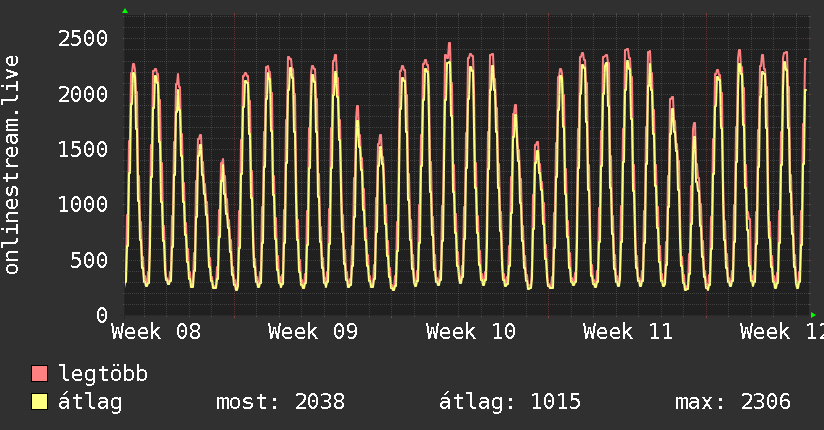The image size is (824, 430).
Task: Click the 0 y-axis value
Action: [102, 315]
